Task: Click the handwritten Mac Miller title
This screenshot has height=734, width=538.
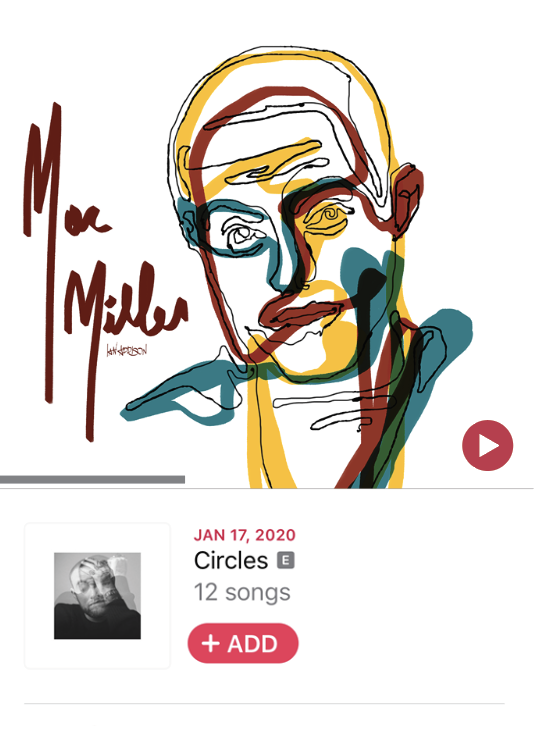Action: click(105, 272)
